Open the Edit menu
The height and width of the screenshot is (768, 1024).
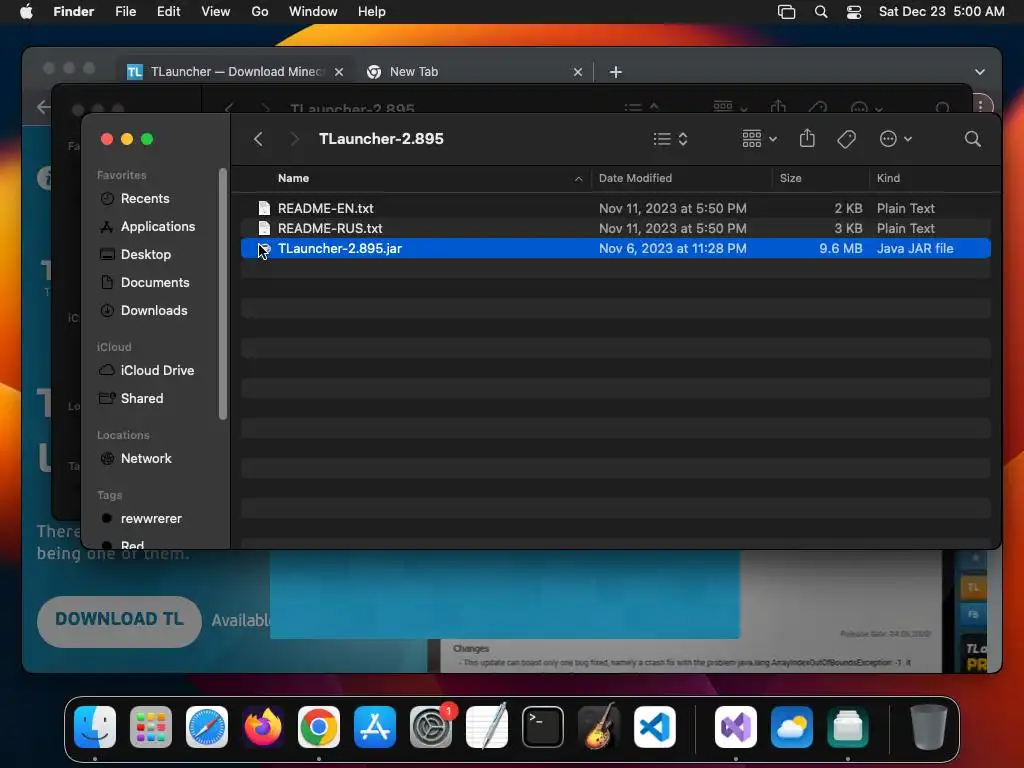168,12
